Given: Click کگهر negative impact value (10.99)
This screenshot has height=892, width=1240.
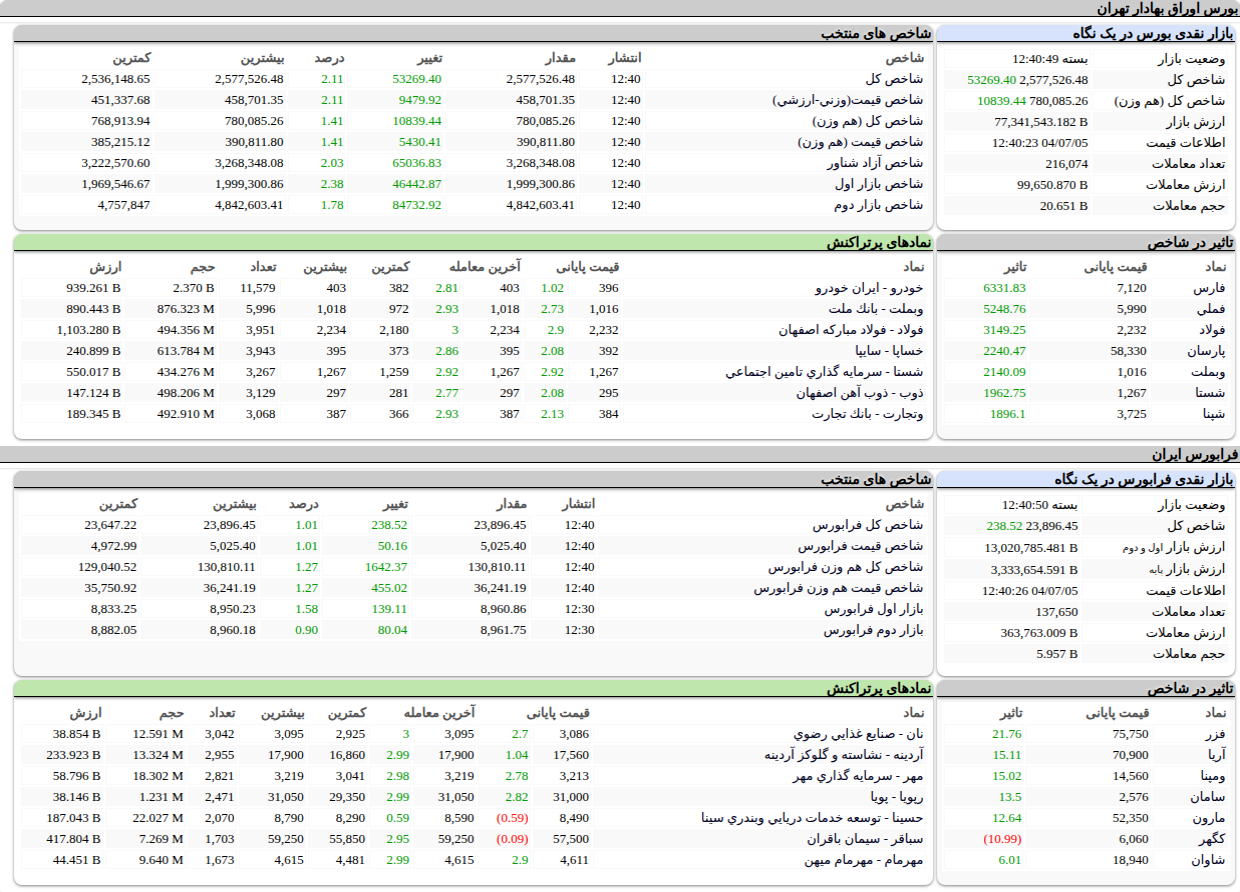Looking at the screenshot, I should tap(1002, 839).
